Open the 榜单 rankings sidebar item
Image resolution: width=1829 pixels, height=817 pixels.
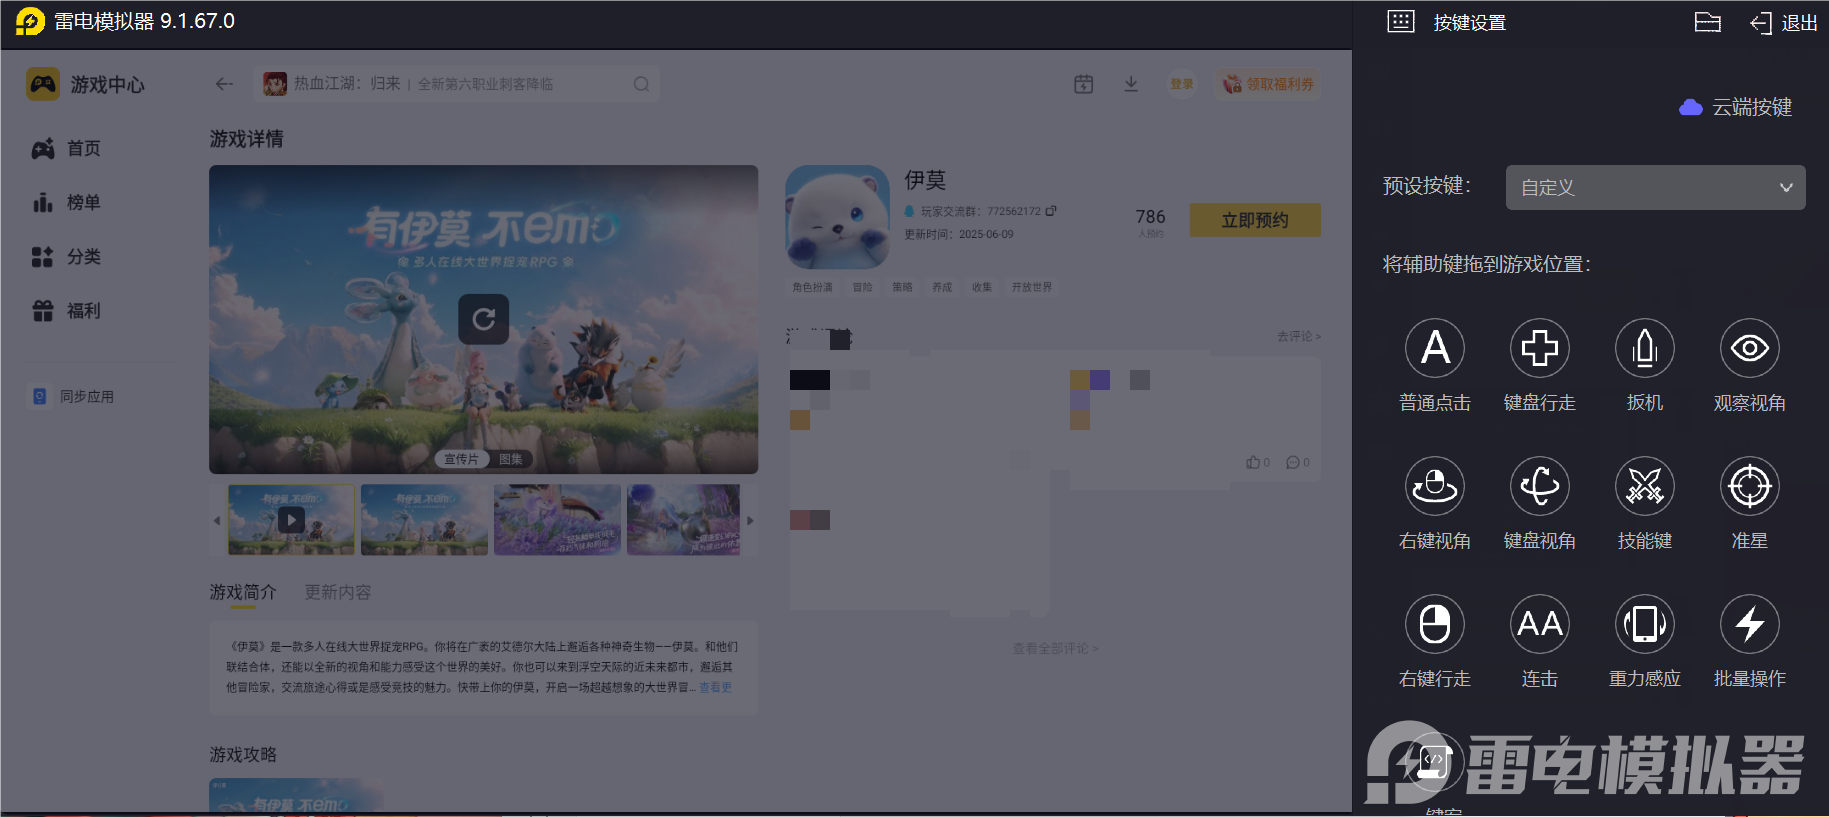(x=67, y=202)
